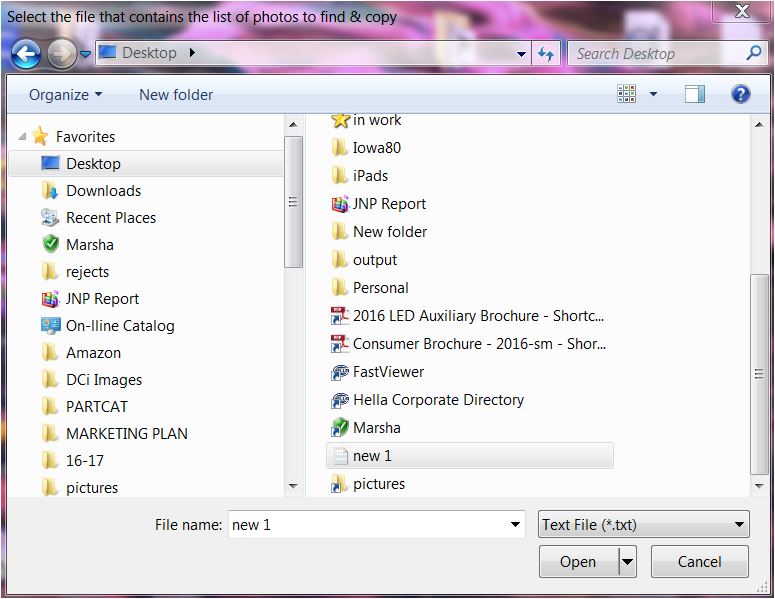Select the output folder
The height and width of the screenshot is (599, 775).
364,260
